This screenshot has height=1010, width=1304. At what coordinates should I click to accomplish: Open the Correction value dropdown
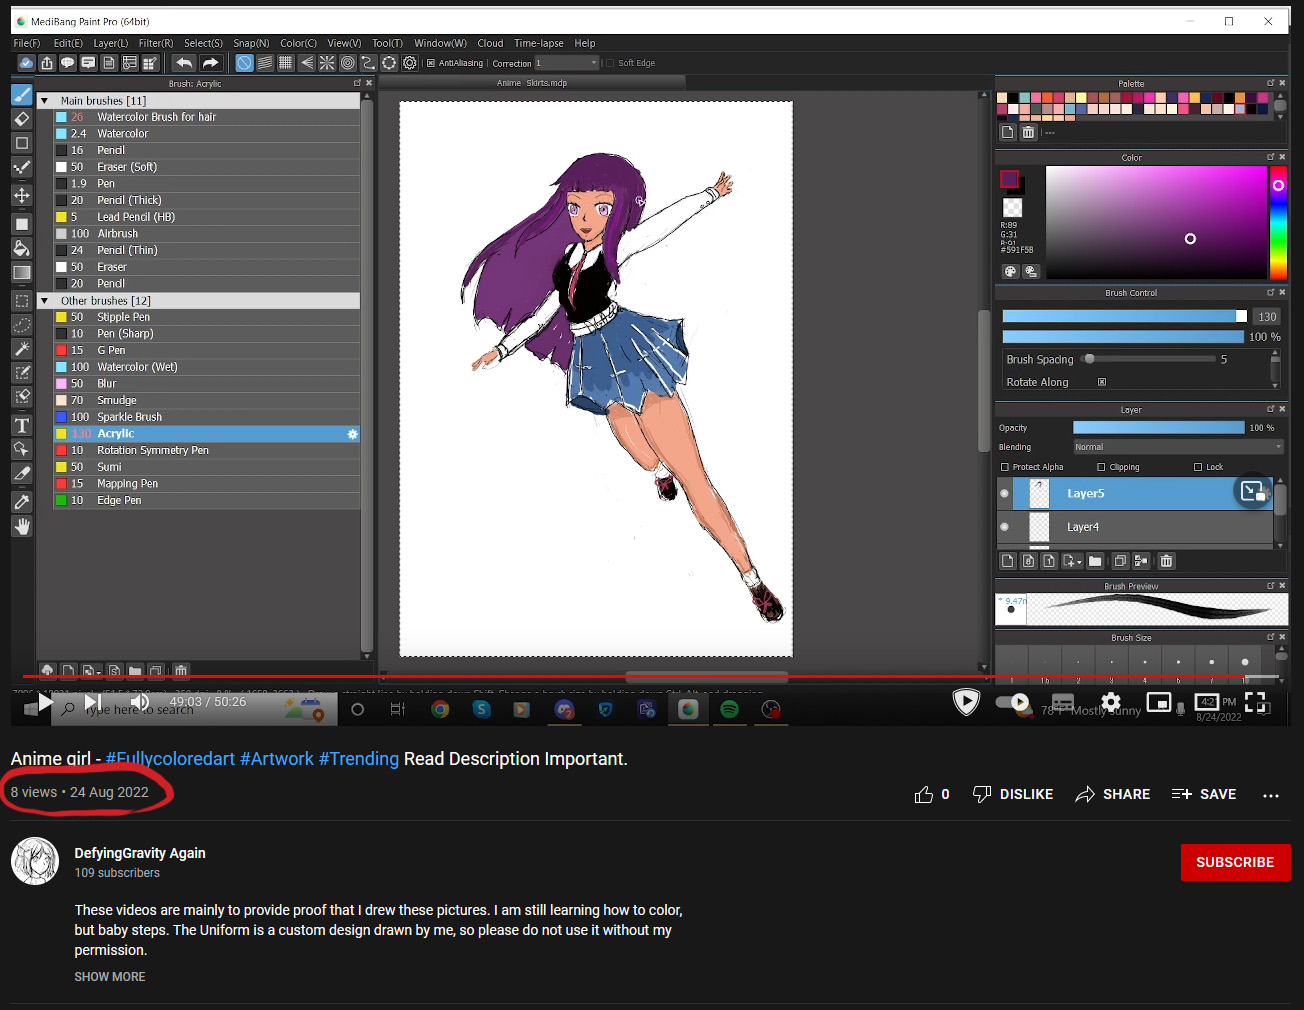click(x=566, y=63)
